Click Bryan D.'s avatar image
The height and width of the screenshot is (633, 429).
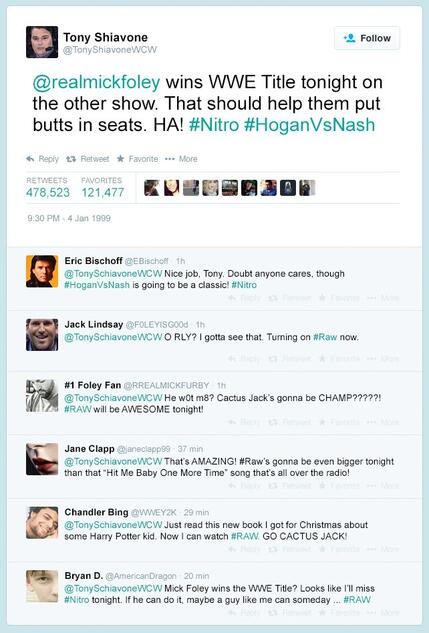tap(42, 586)
